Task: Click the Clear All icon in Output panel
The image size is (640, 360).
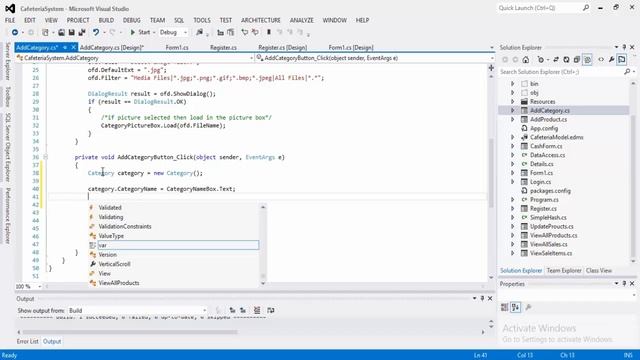Action: pos(257,311)
